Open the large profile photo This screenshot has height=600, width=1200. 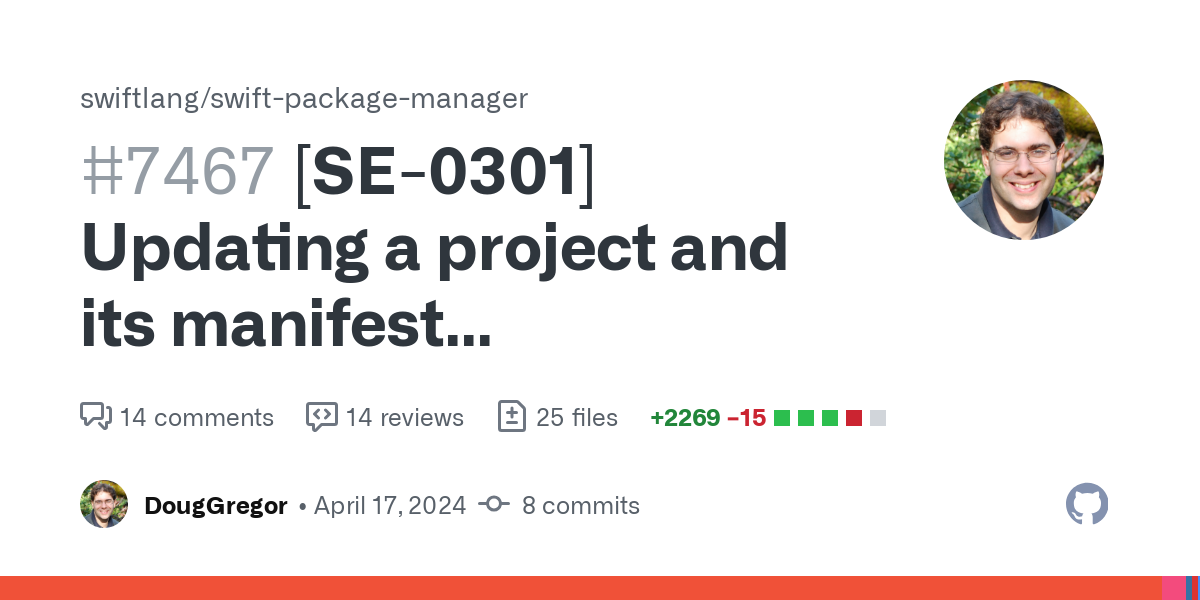(x=1023, y=160)
